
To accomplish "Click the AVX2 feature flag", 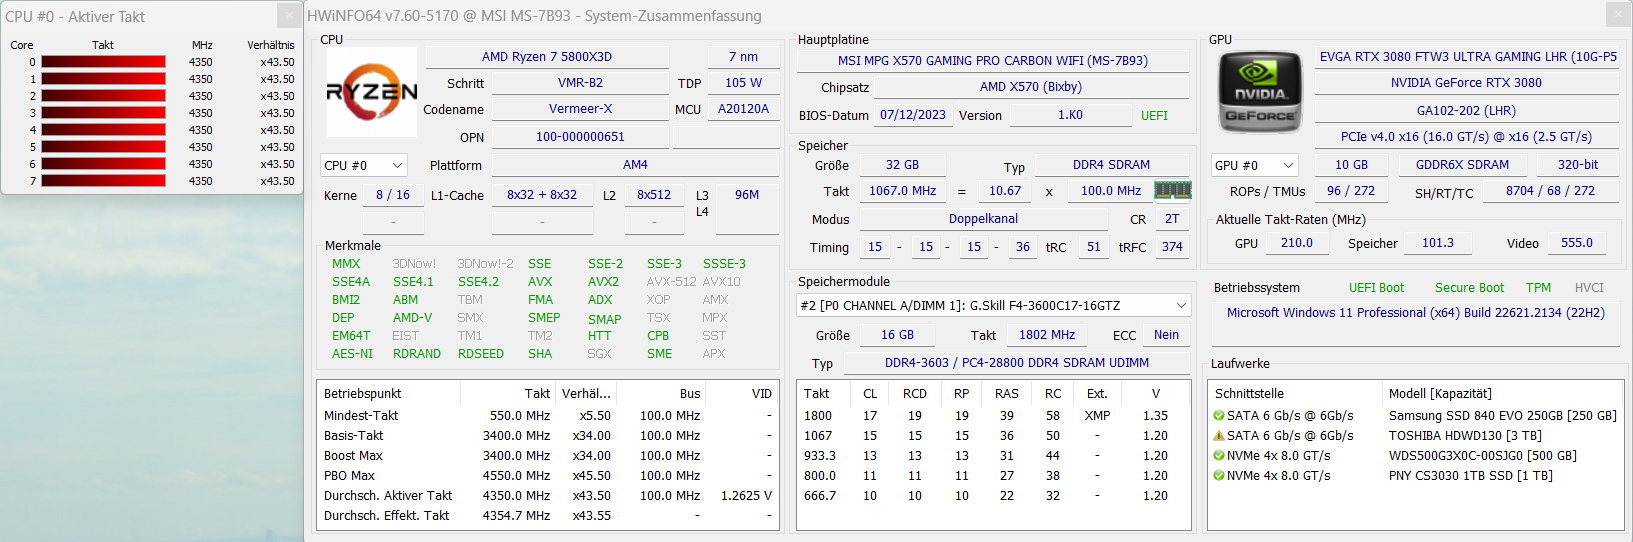I will (603, 282).
